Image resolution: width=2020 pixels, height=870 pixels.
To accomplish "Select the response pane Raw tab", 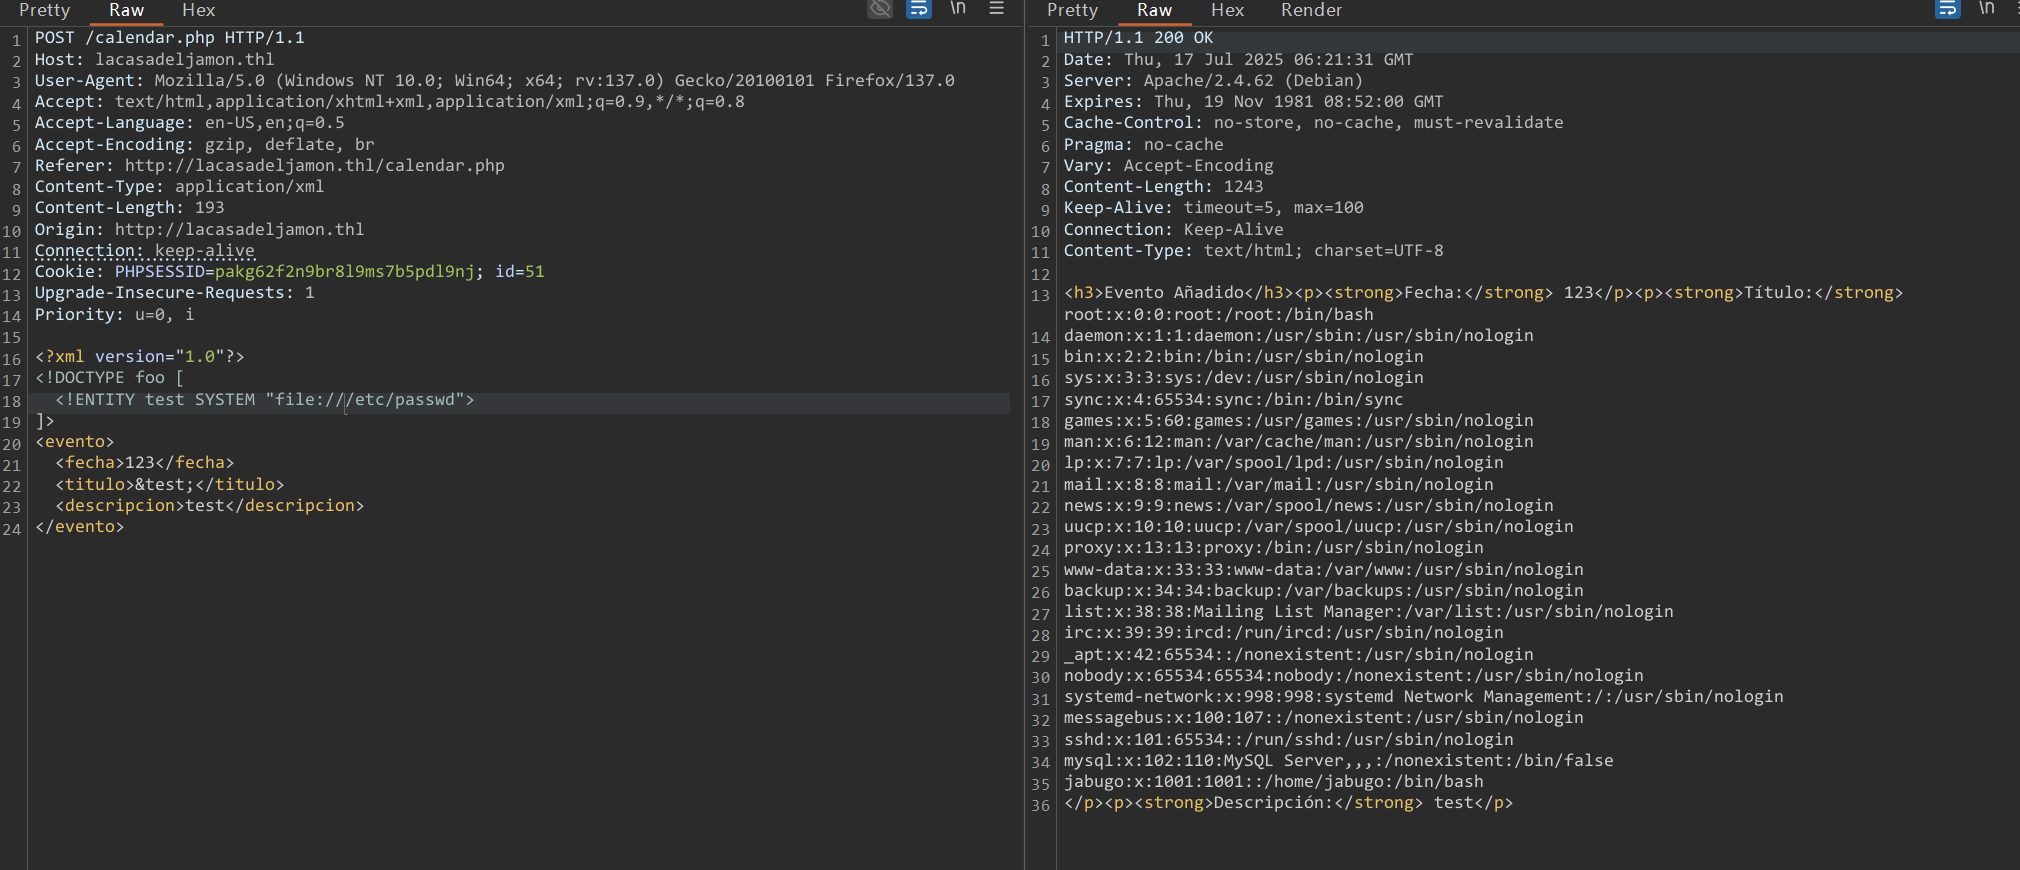I will (x=1154, y=10).
